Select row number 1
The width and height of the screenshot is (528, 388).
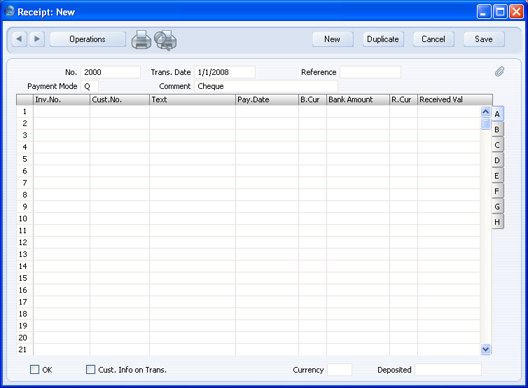[25, 111]
